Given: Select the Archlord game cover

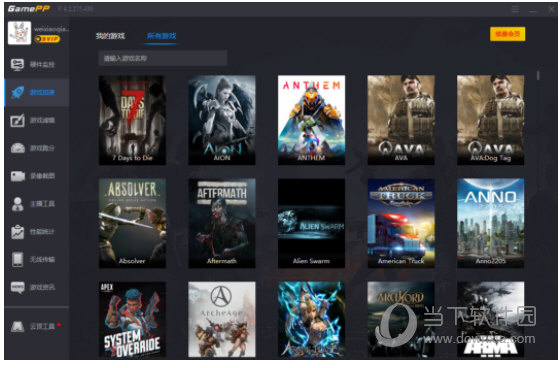Looking at the screenshot, I should (401, 319).
